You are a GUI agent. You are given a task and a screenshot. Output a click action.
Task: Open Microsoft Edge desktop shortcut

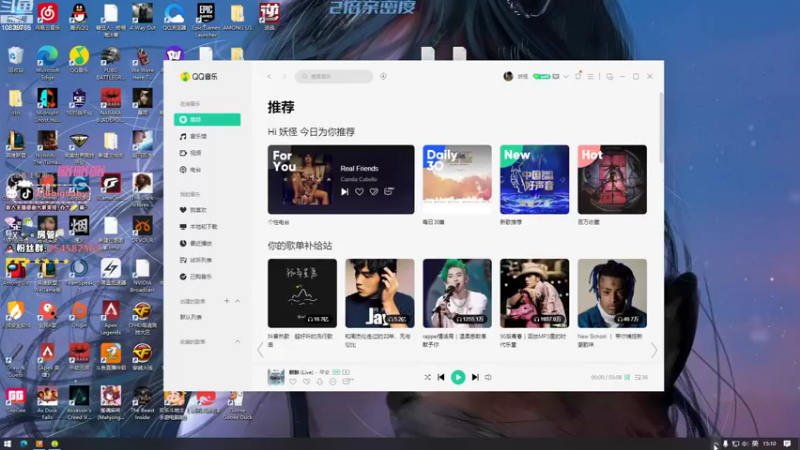47,63
